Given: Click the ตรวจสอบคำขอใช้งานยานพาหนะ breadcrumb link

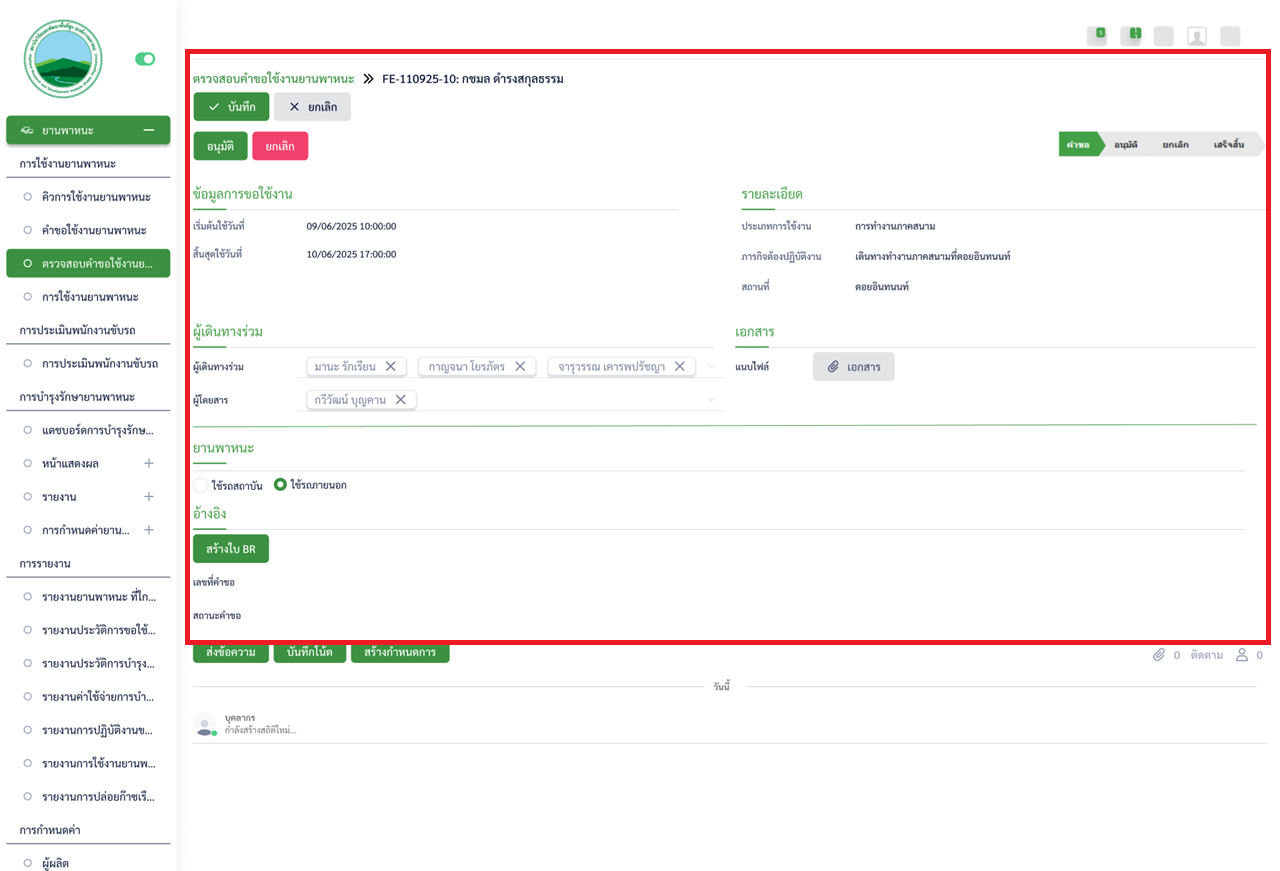Looking at the screenshot, I should click(x=273, y=78).
